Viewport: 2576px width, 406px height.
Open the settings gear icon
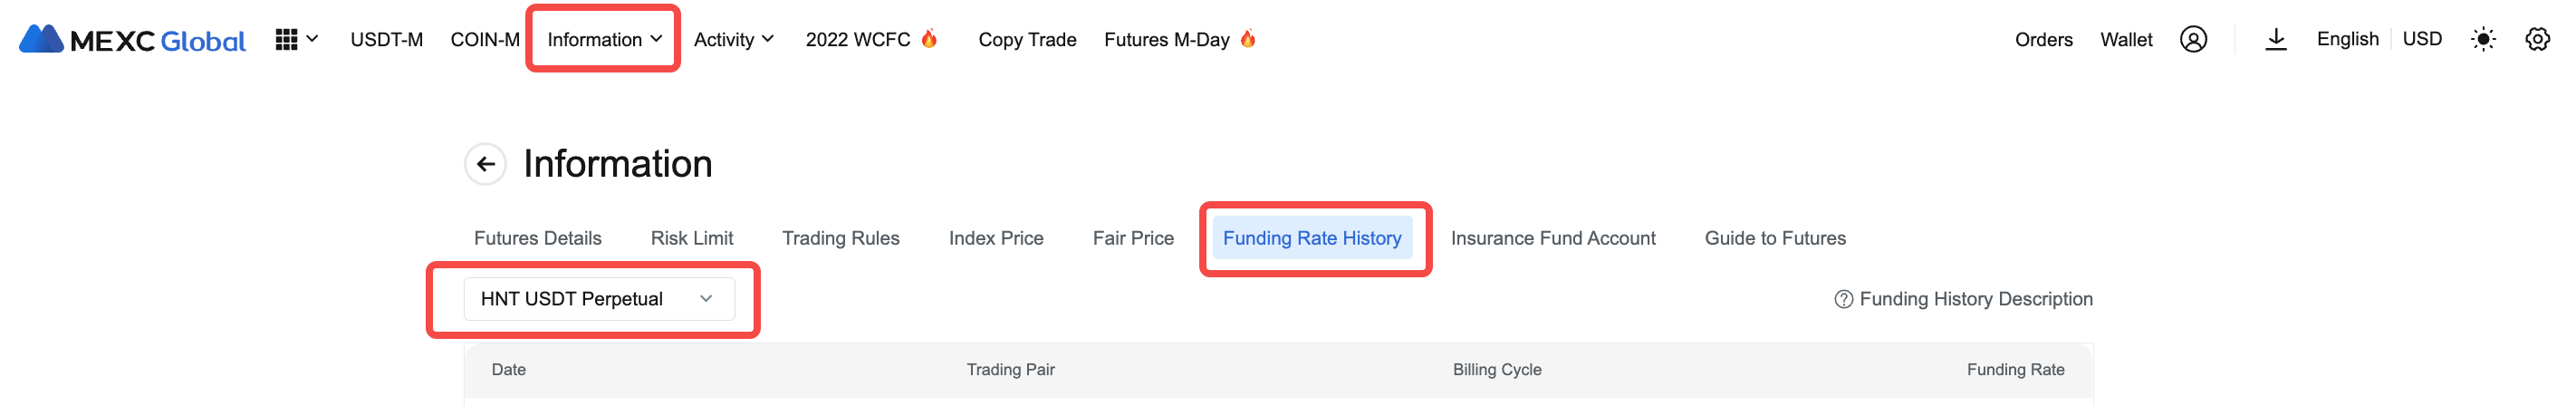click(2537, 40)
